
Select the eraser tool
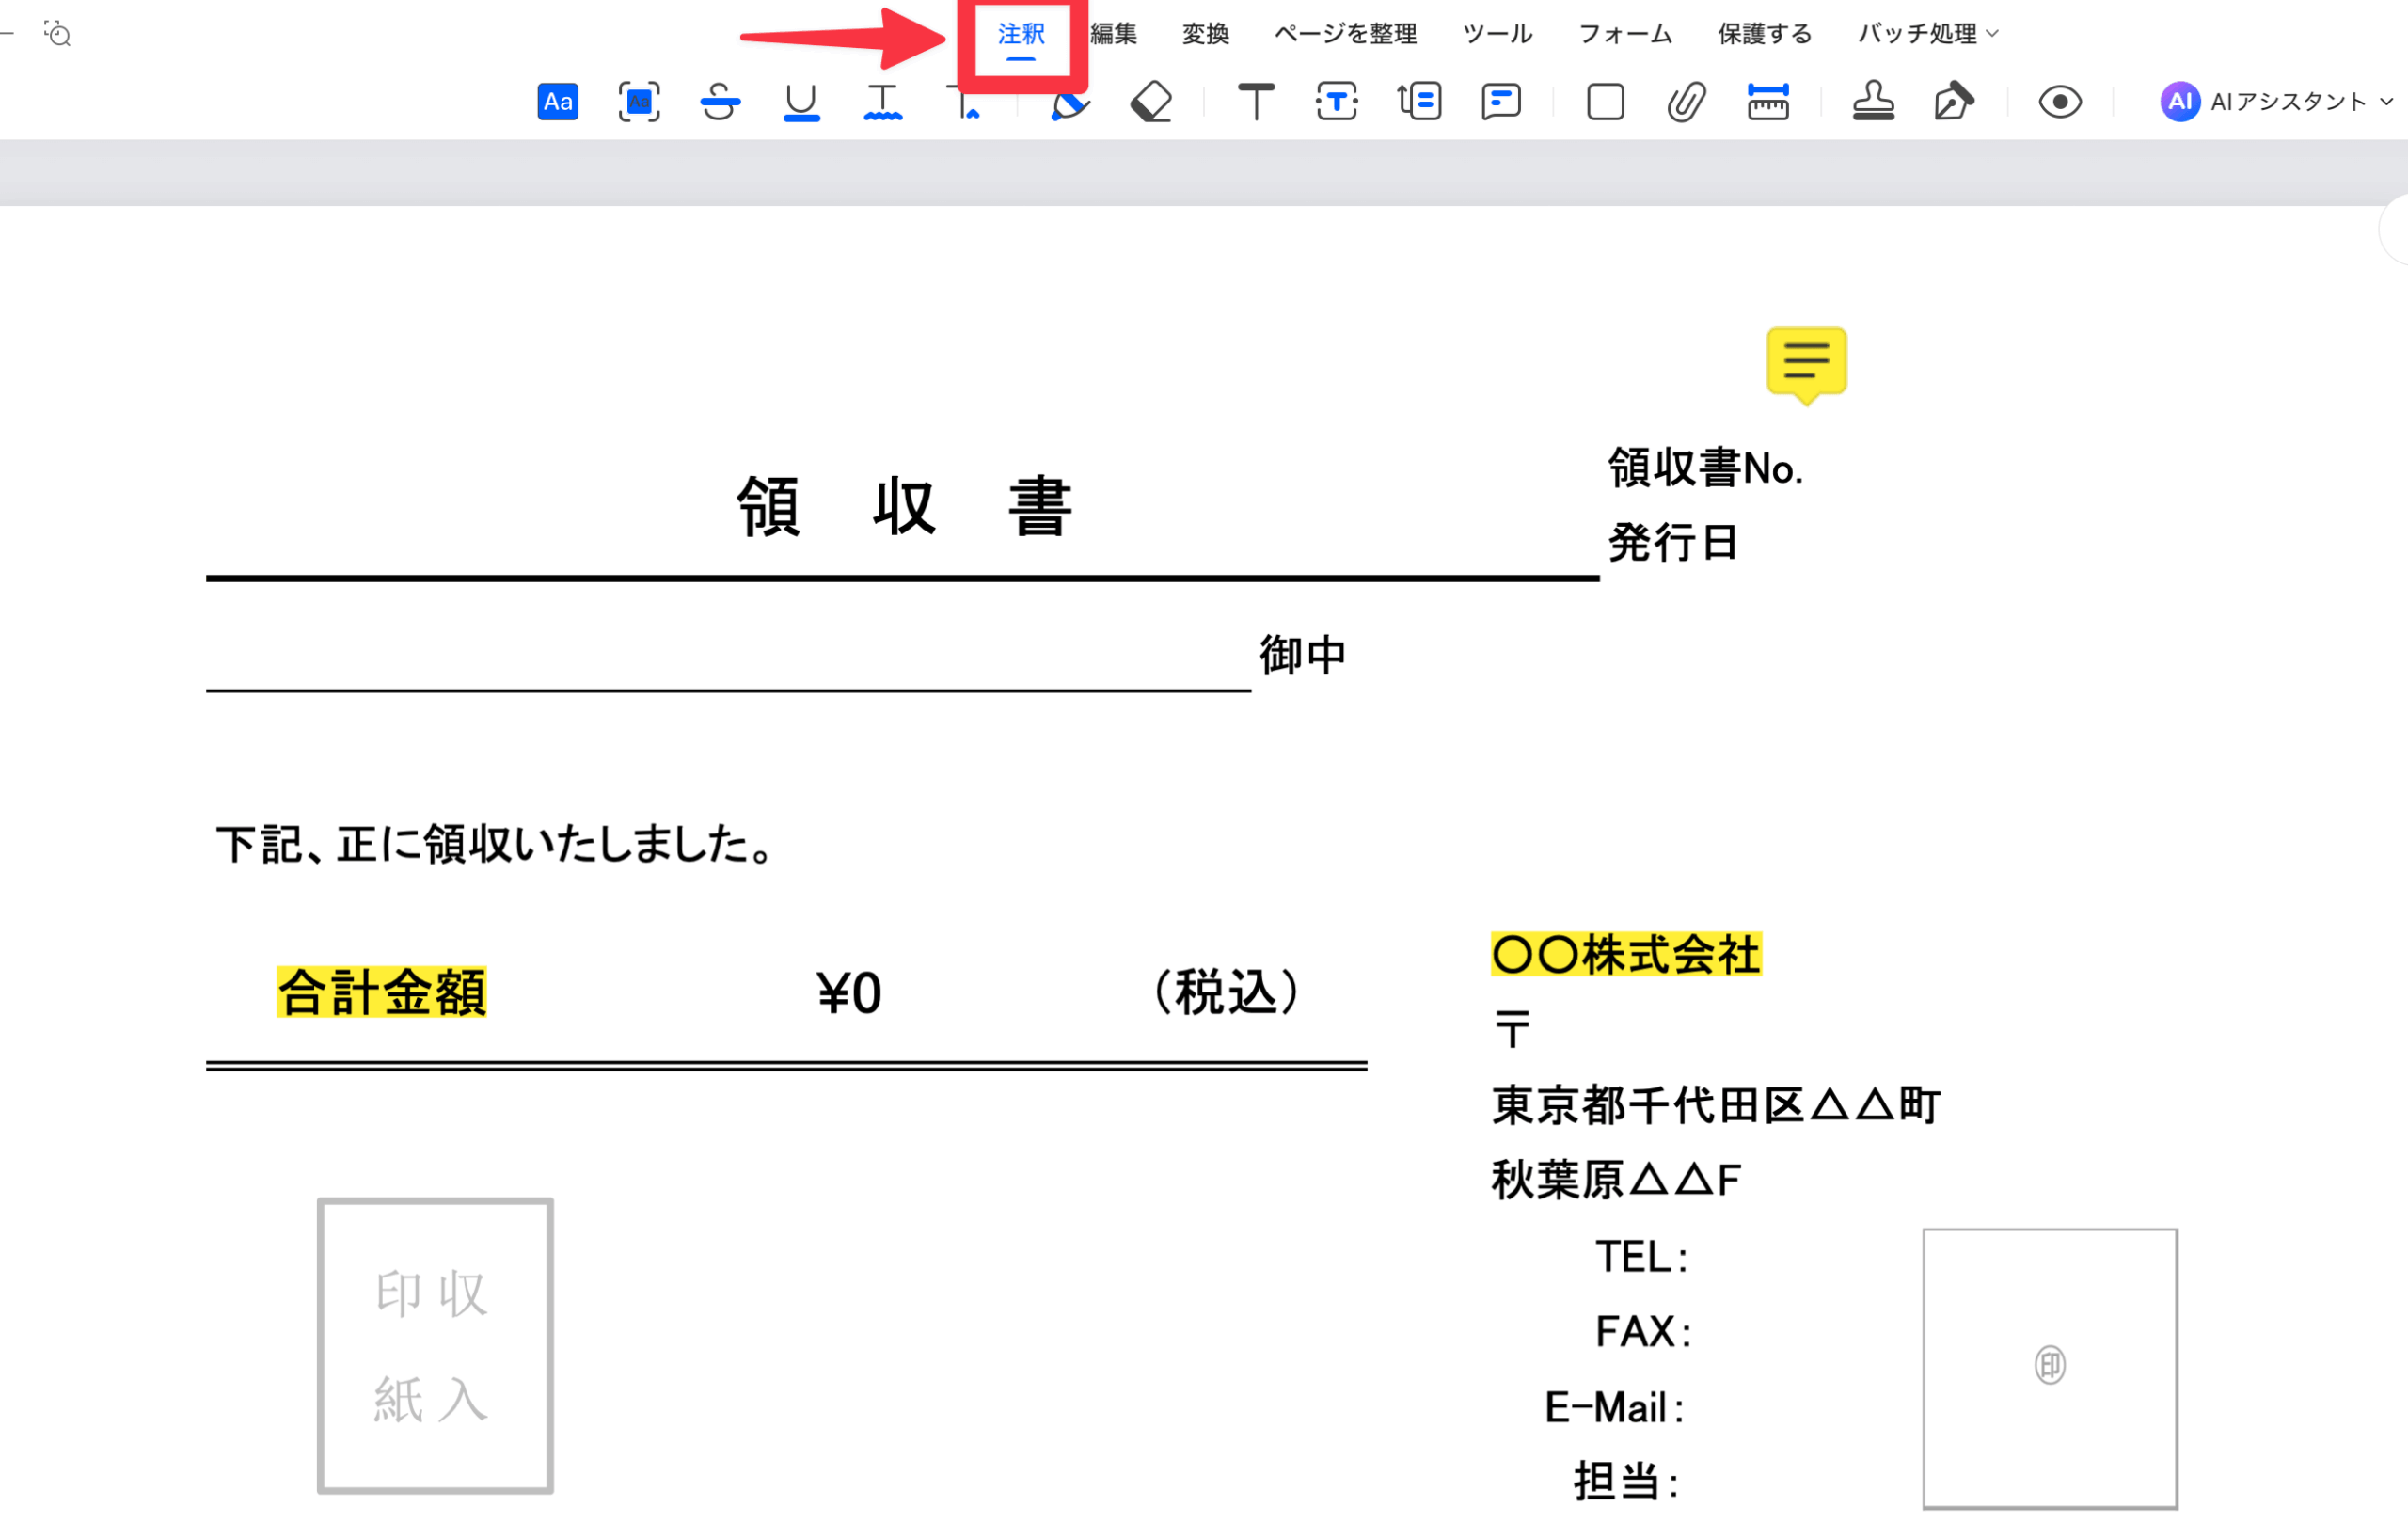pos(1151,102)
